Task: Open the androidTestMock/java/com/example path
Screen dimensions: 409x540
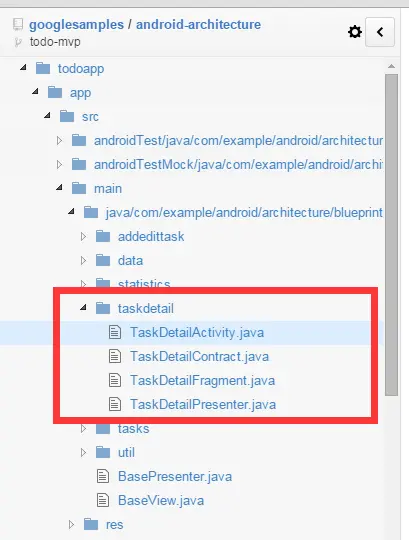Action: tap(239, 165)
